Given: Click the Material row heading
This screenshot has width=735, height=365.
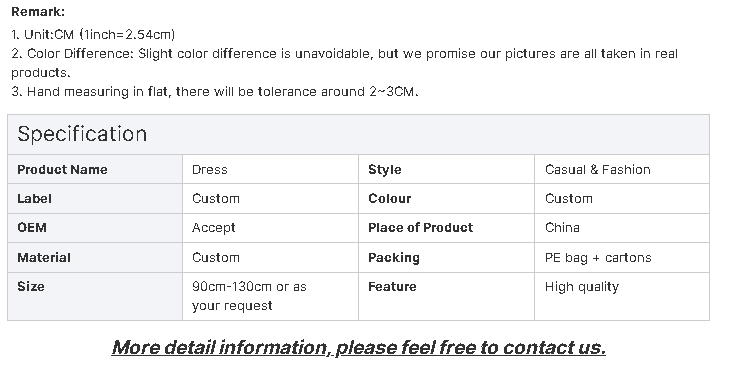Looking at the screenshot, I should coord(95,258).
